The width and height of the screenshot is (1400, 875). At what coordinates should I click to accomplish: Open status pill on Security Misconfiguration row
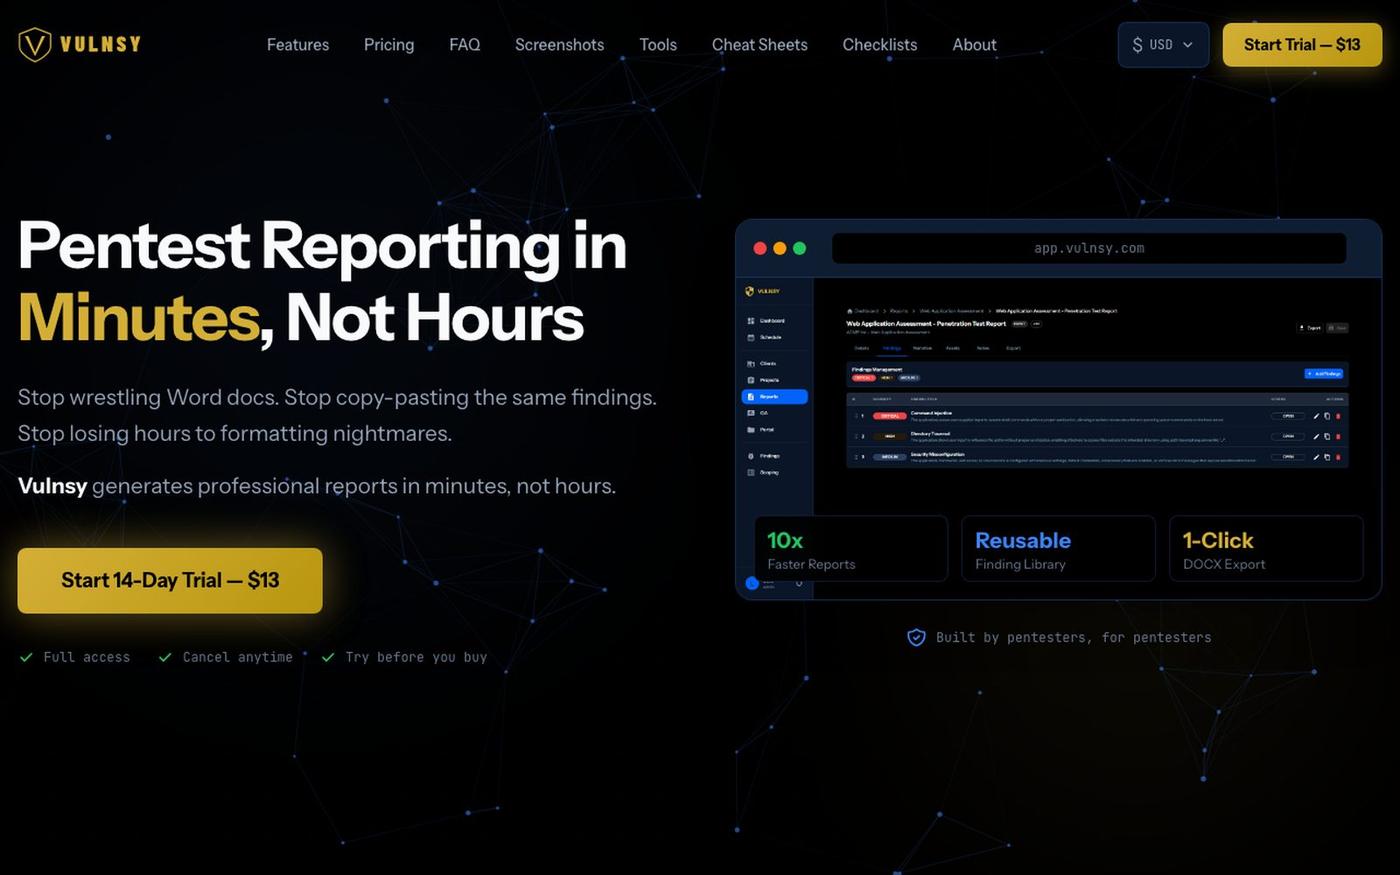point(1288,457)
